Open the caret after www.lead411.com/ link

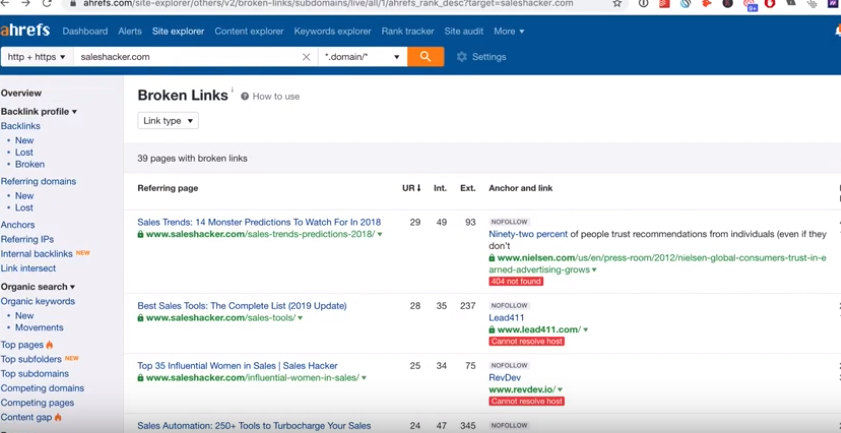[585, 330]
